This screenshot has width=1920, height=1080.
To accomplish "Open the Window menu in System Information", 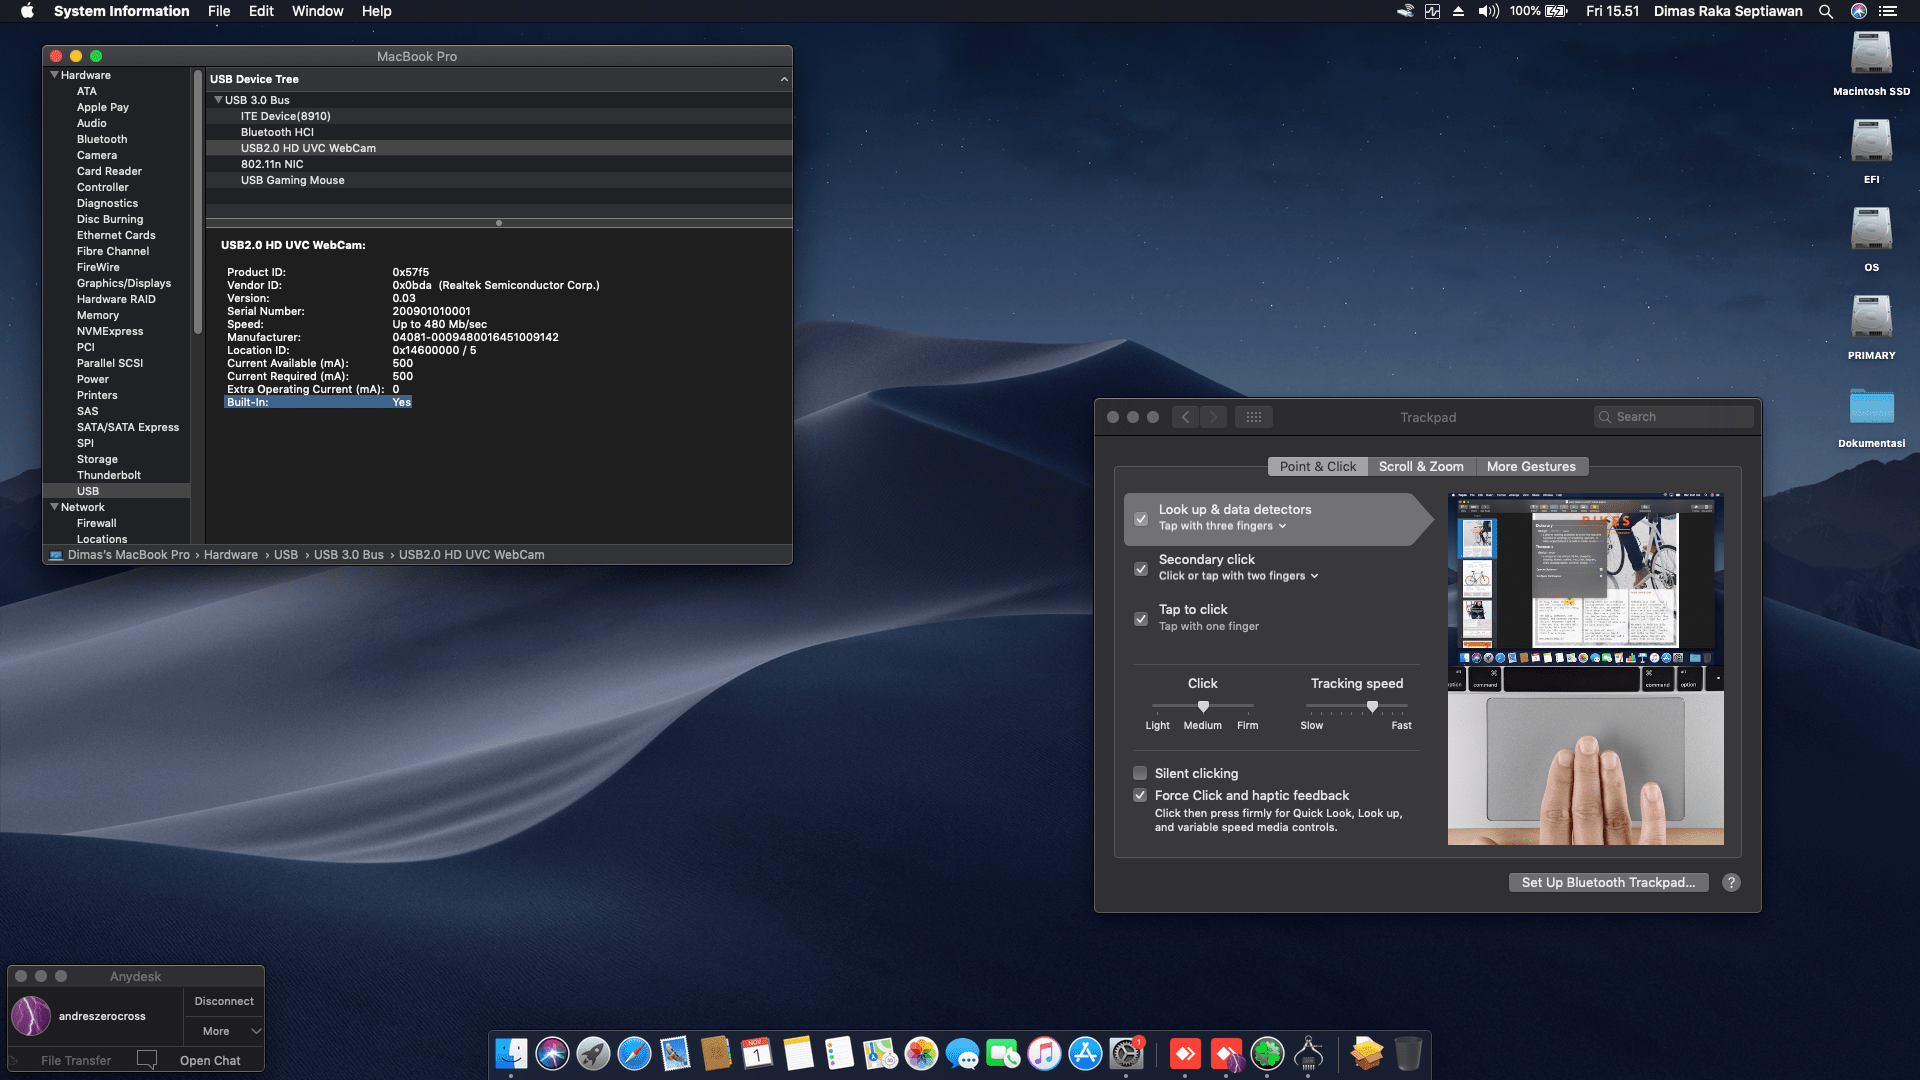I will [x=317, y=11].
